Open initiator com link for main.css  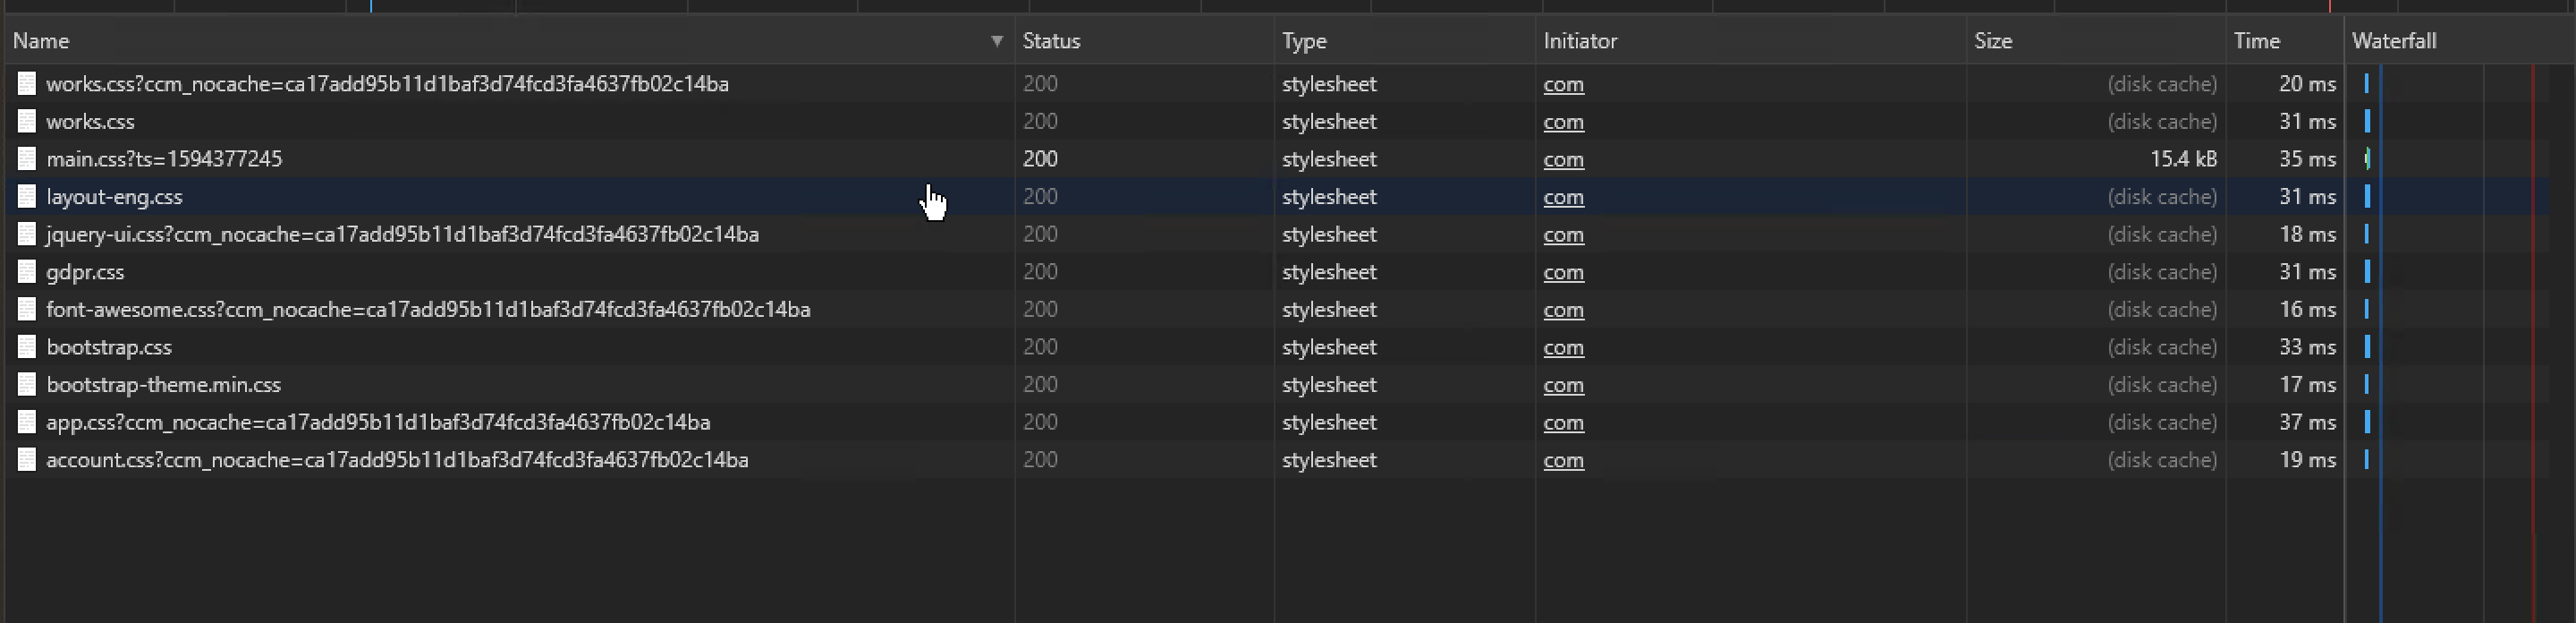(1563, 159)
